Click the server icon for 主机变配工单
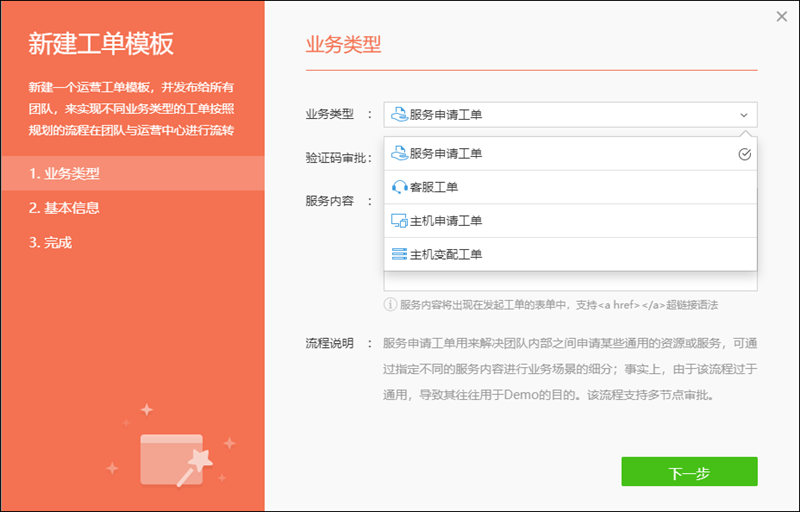The height and width of the screenshot is (512, 800). [399, 255]
